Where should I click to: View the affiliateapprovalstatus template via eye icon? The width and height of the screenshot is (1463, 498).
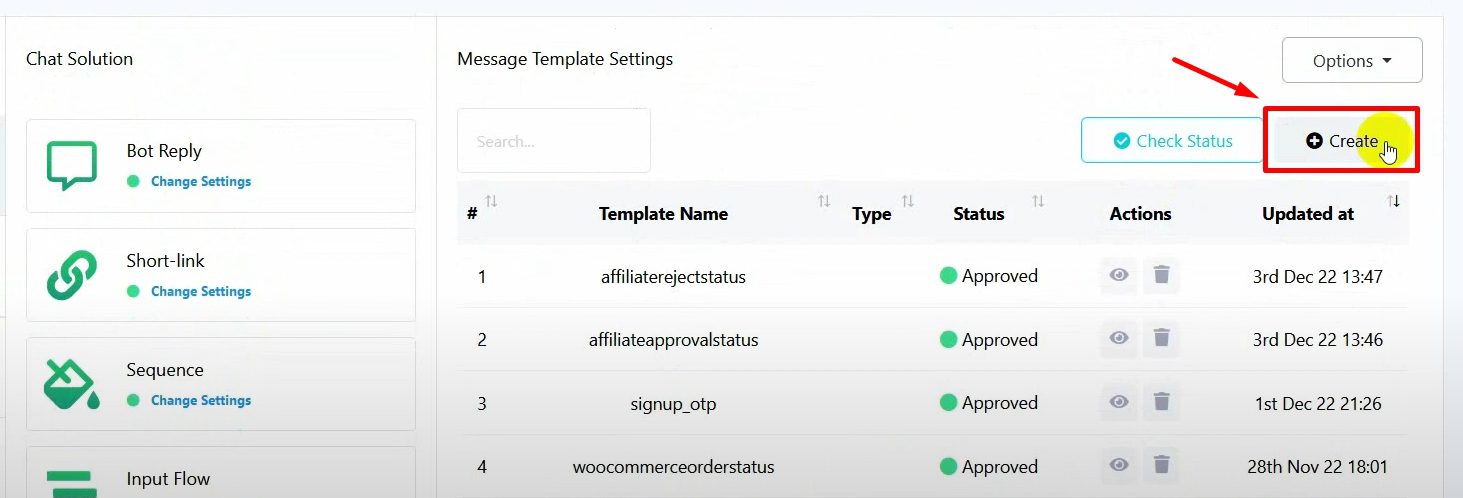pos(1119,339)
